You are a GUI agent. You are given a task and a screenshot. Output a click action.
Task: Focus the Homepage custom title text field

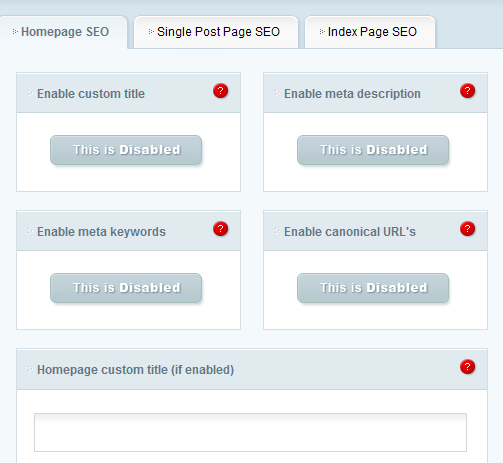point(250,433)
